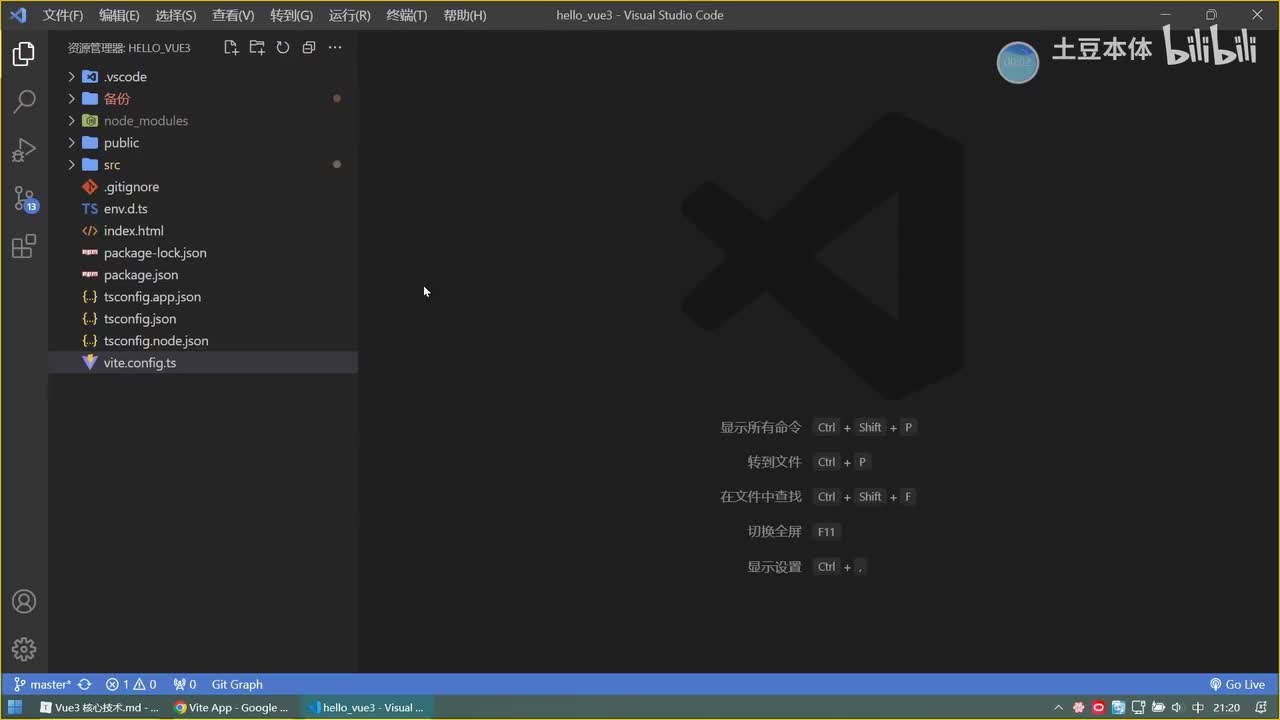Open the 查看(V) menu

tap(233, 15)
